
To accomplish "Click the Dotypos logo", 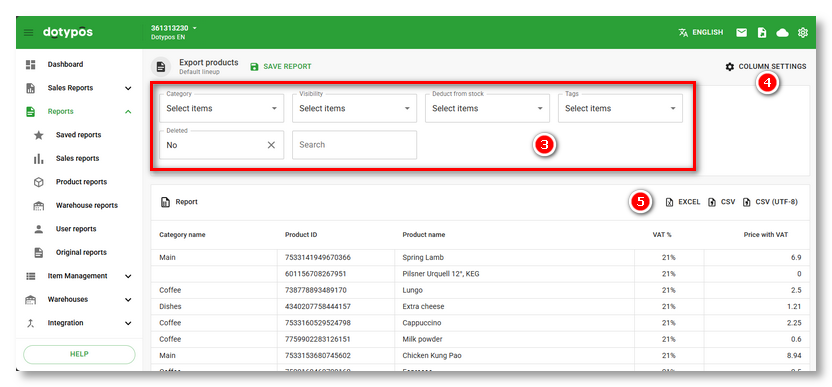I will (x=67, y=32).
